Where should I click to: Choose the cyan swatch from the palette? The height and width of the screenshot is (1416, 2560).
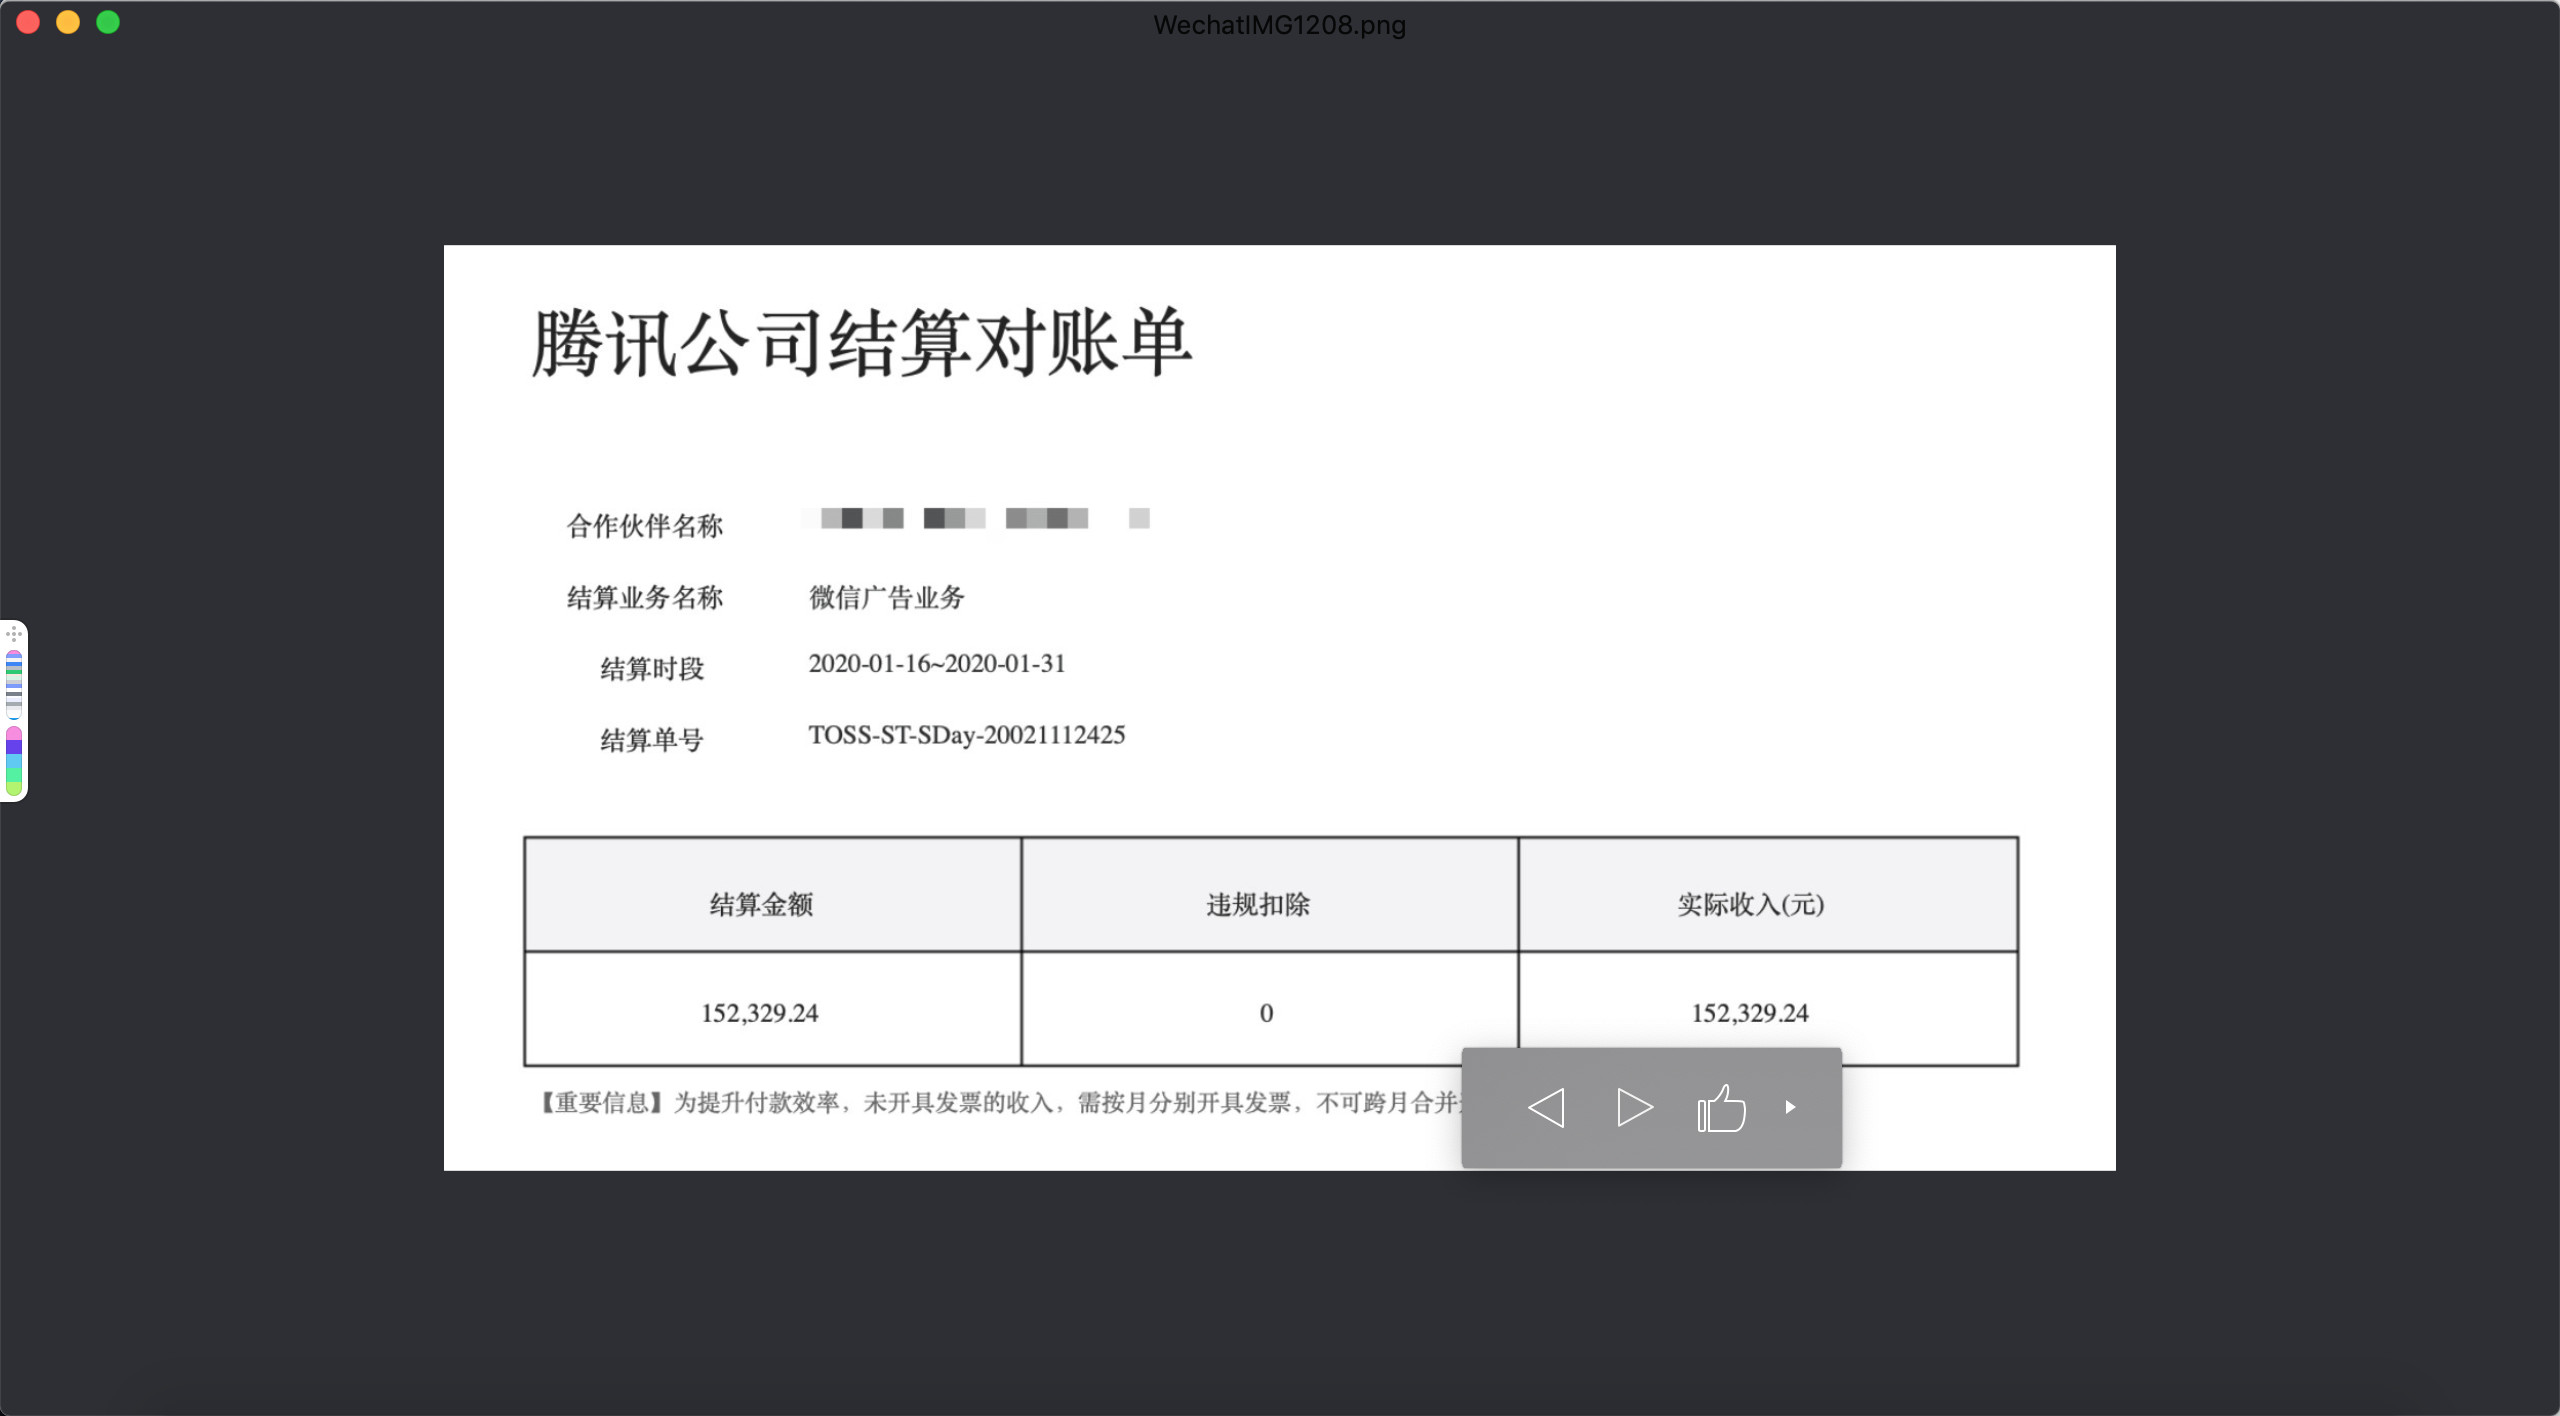14,758
